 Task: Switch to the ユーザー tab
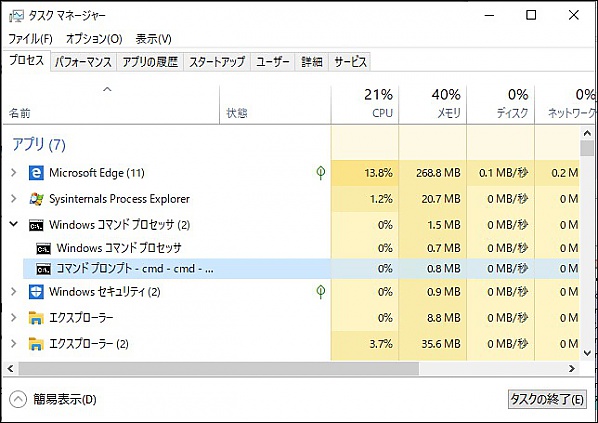(x=273, y=62)
